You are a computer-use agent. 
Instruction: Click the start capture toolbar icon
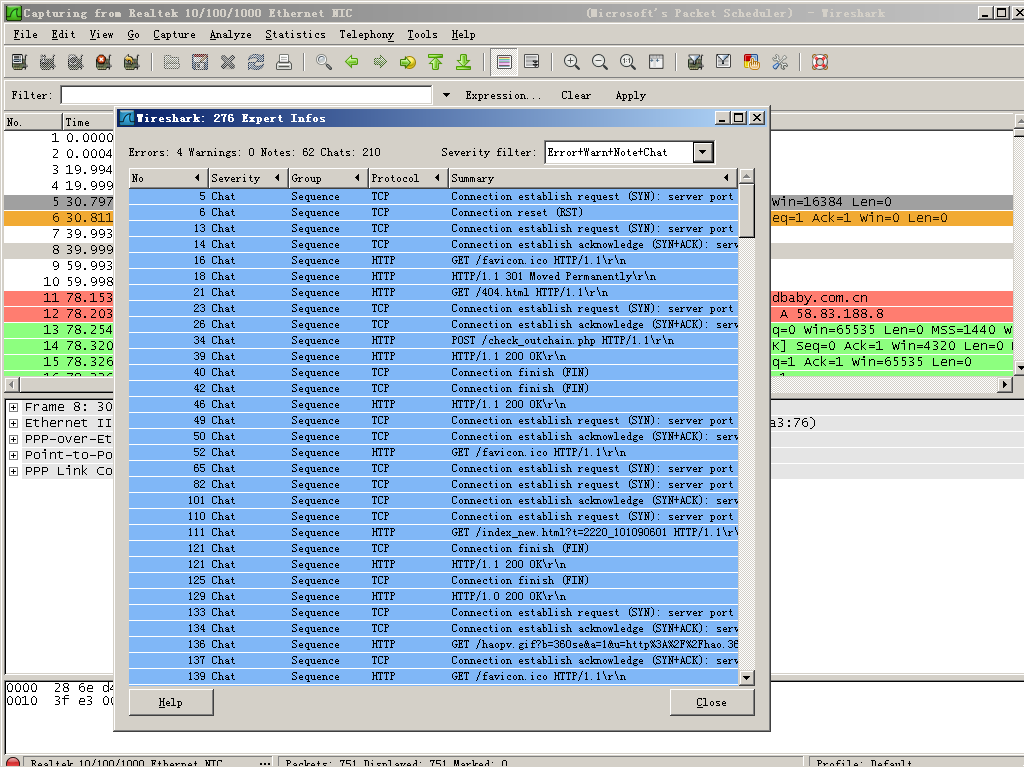click(x=76, y=62)
